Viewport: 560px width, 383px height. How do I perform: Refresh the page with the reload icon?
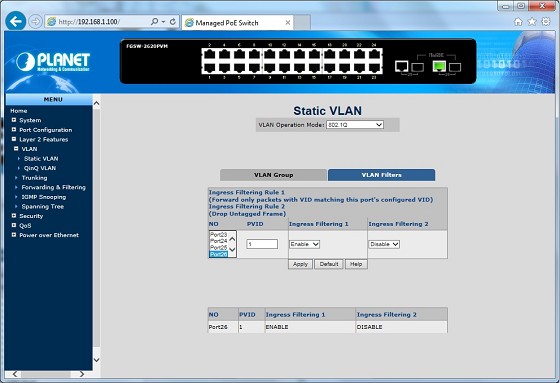pos(173,22)
